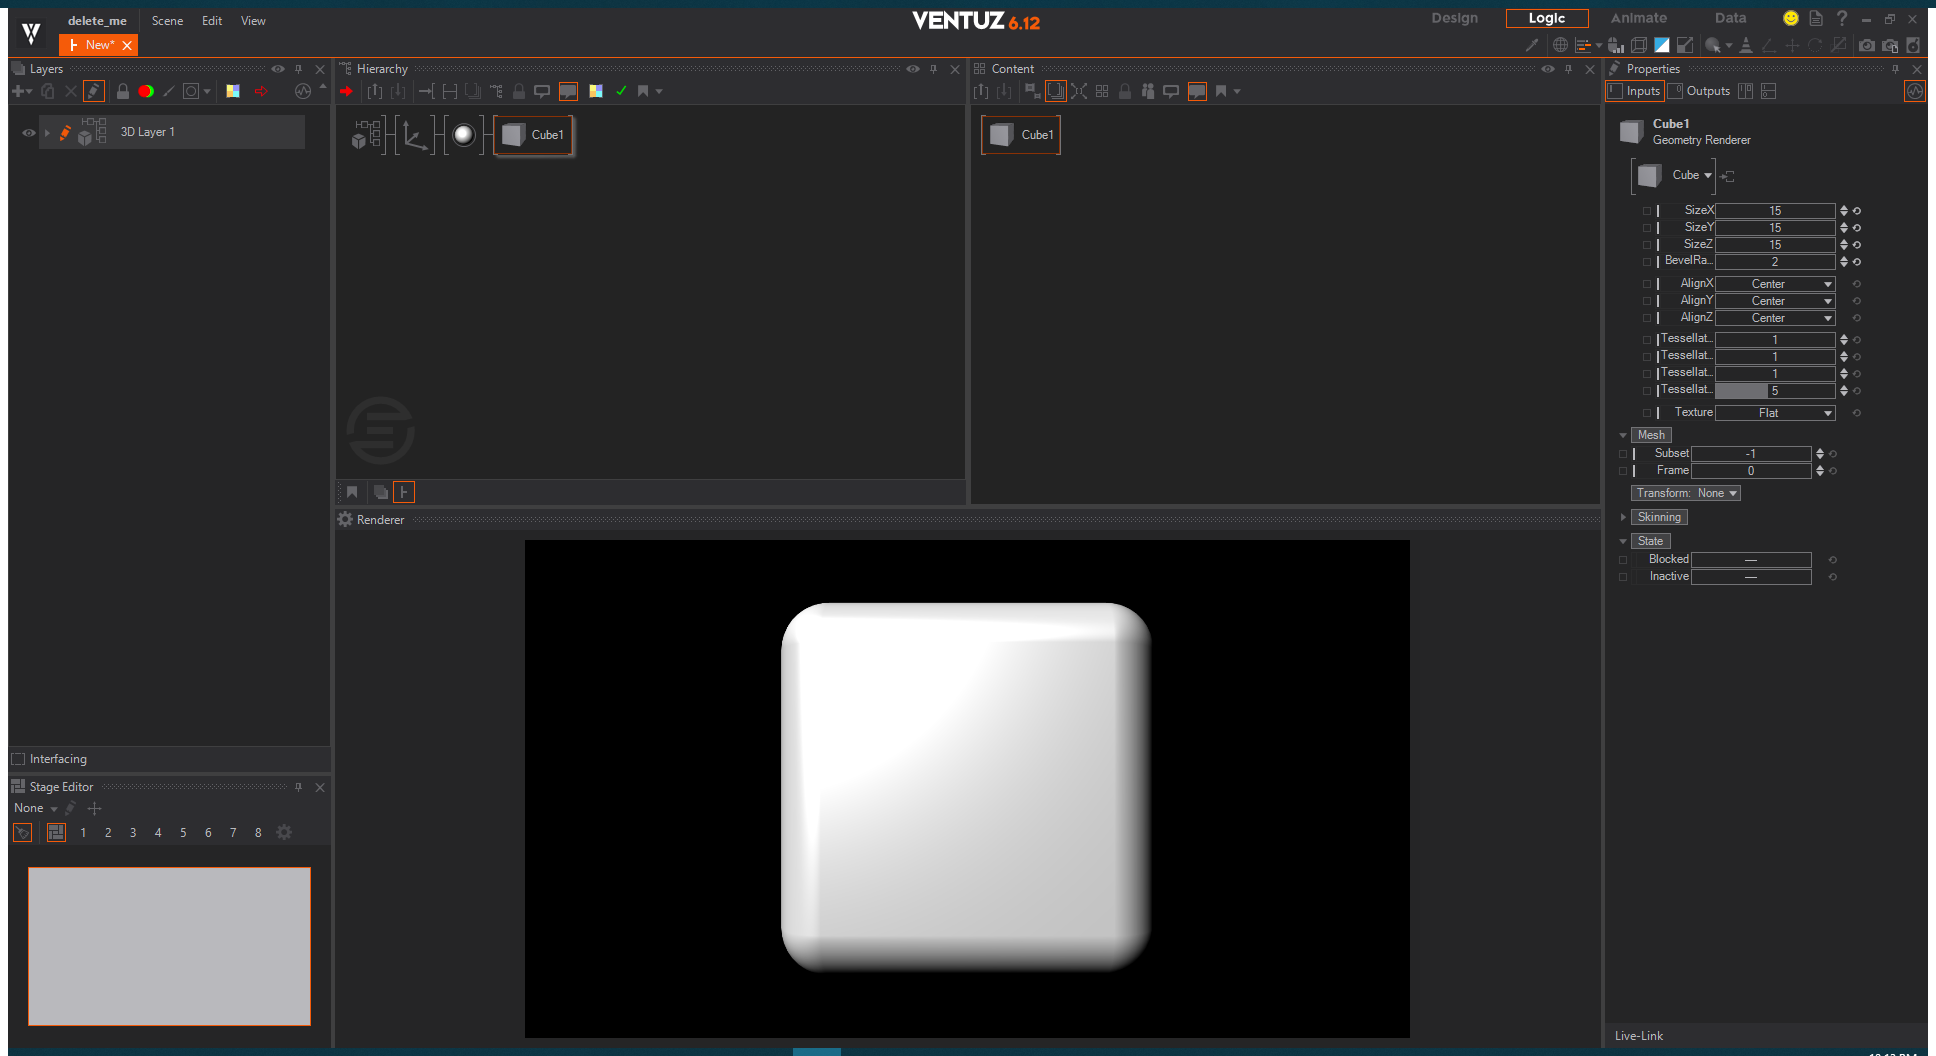Click the Tessellation slider showing value 5

(x=1775, y=391)
